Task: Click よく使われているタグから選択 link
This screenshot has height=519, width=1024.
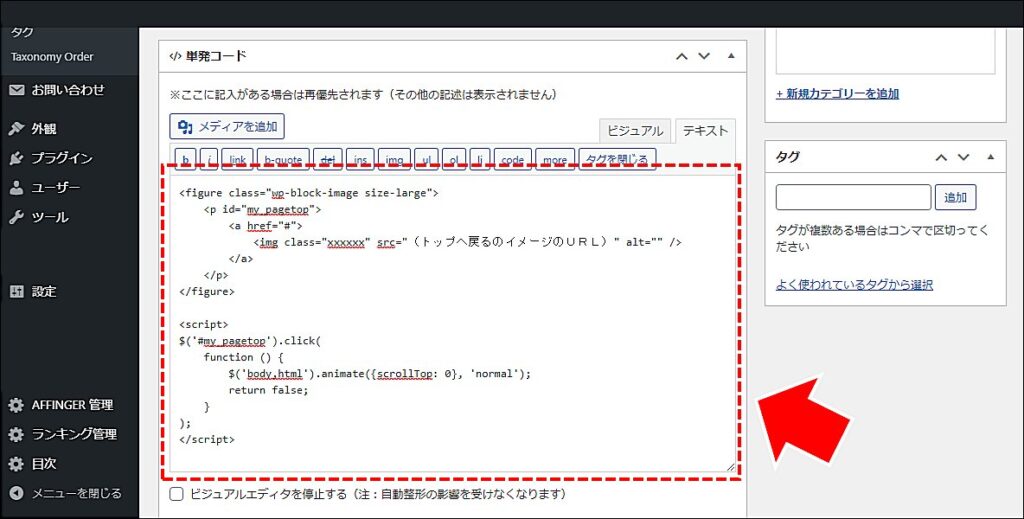Action: pos(854,285)
